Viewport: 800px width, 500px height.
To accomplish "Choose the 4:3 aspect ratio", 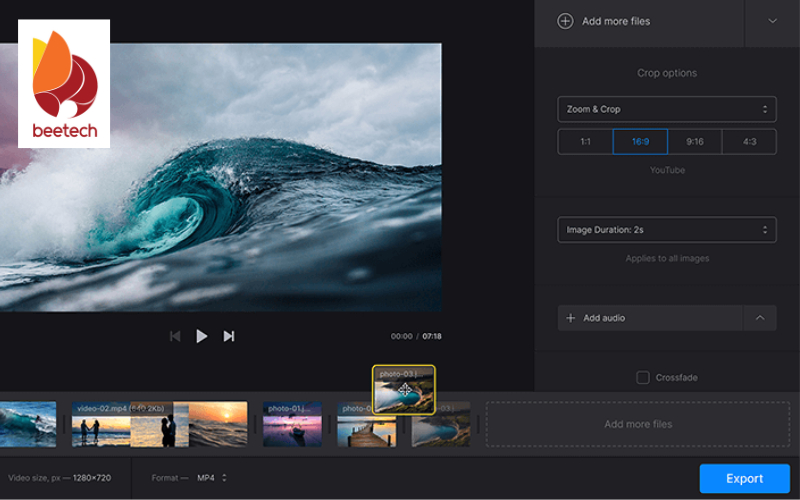I will point(749,142).
